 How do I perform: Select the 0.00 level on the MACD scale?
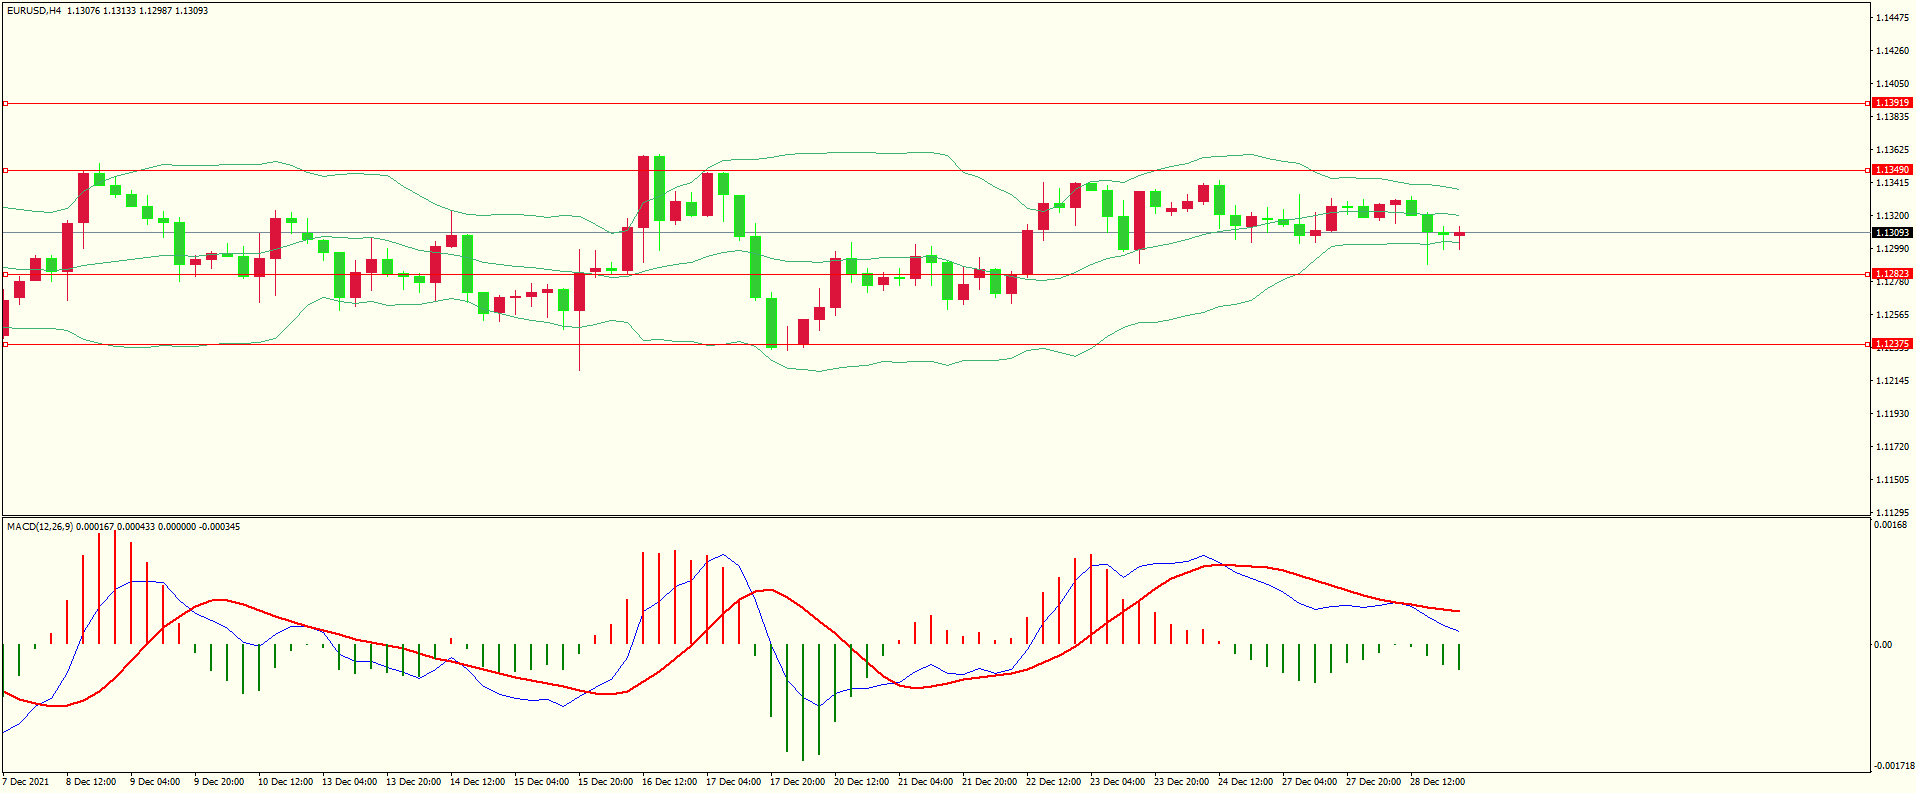(x=1882, y=645)
